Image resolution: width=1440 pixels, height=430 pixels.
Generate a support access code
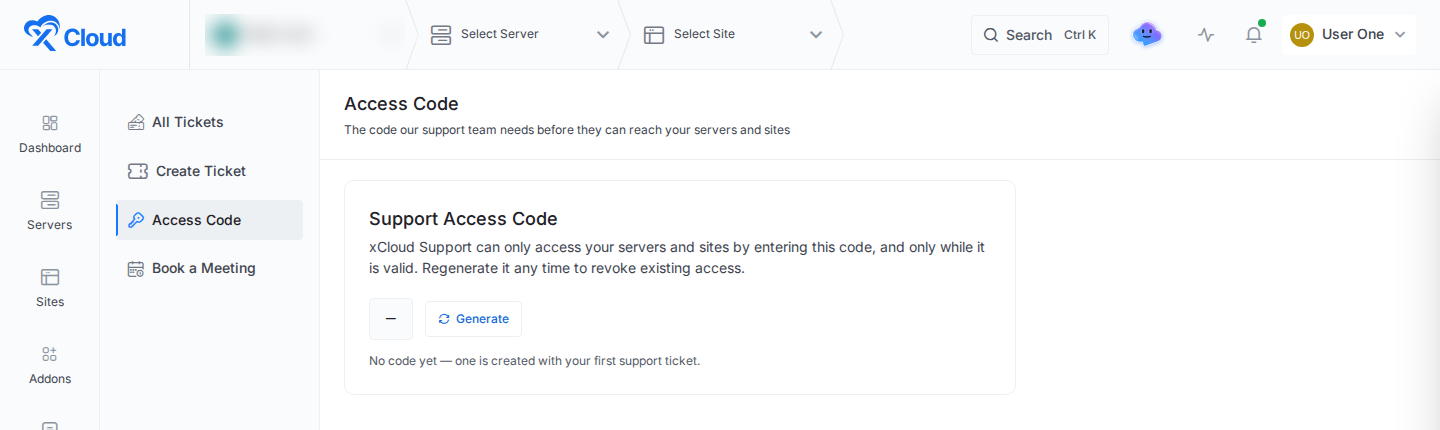click(x=473, y=319)
